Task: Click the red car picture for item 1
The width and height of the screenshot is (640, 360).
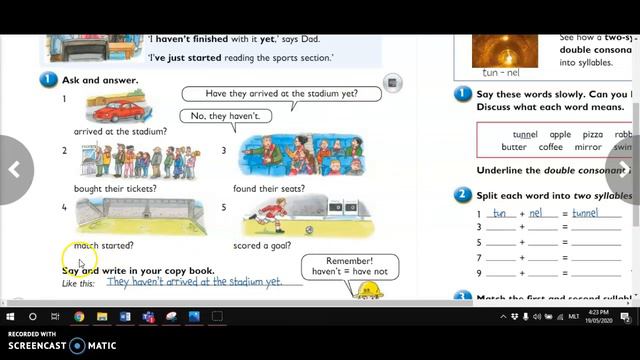Action: click(x=118, y=107)
